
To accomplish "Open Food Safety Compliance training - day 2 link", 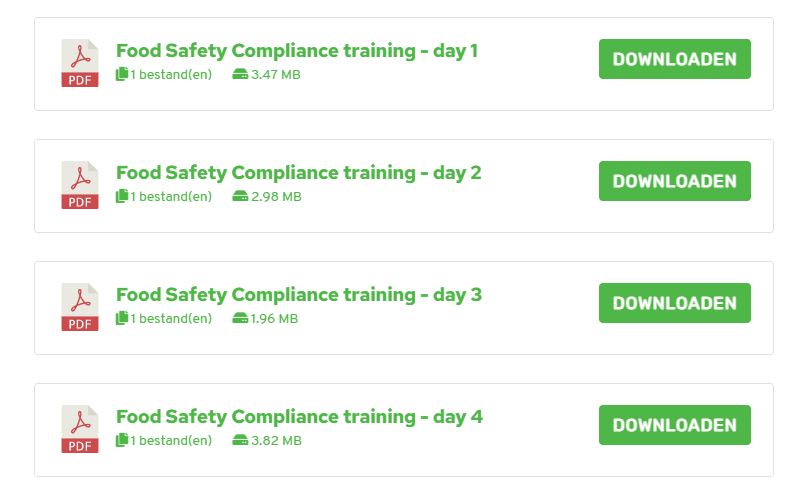I will coord(298,173).
